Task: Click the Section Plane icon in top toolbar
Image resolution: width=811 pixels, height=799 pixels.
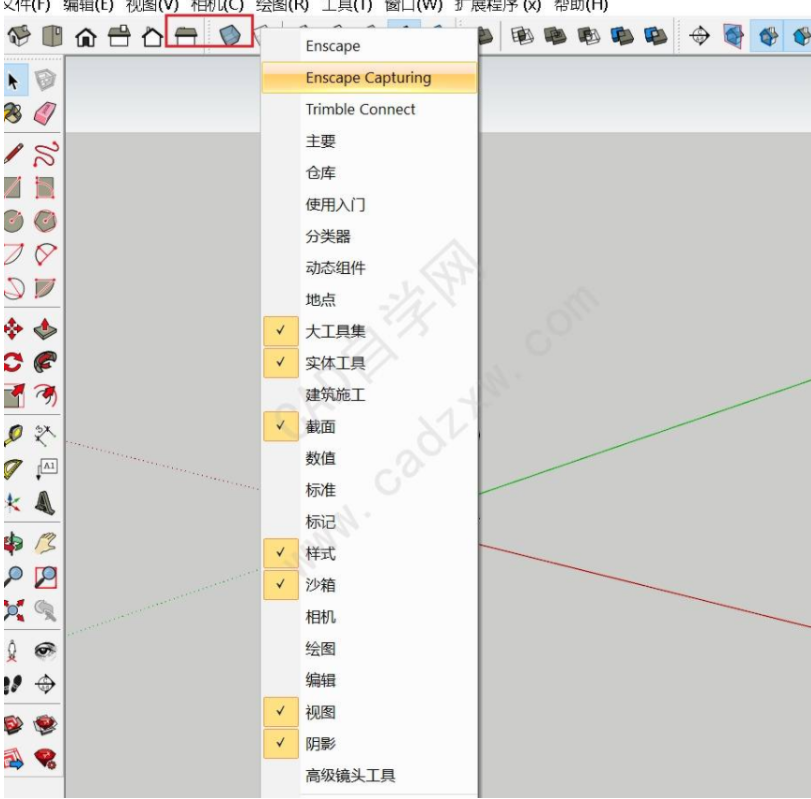Action: [700, 36]
